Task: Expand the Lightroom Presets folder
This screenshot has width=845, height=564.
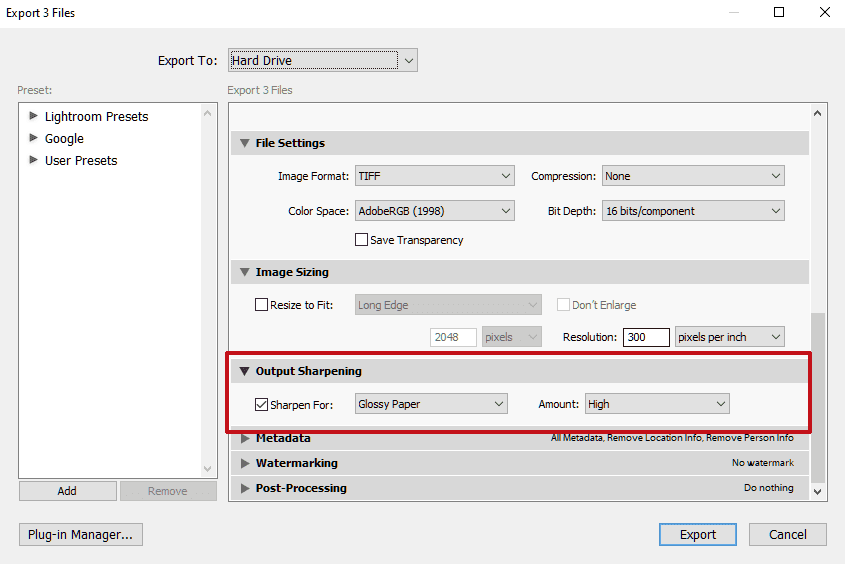Action: click(x=33, y=116)
